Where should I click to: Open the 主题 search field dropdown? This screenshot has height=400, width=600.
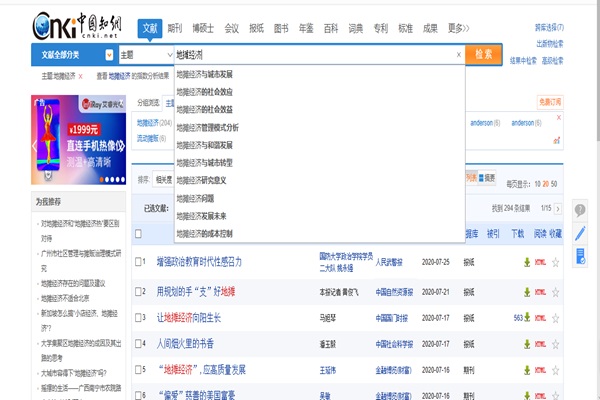coord(147,55)
